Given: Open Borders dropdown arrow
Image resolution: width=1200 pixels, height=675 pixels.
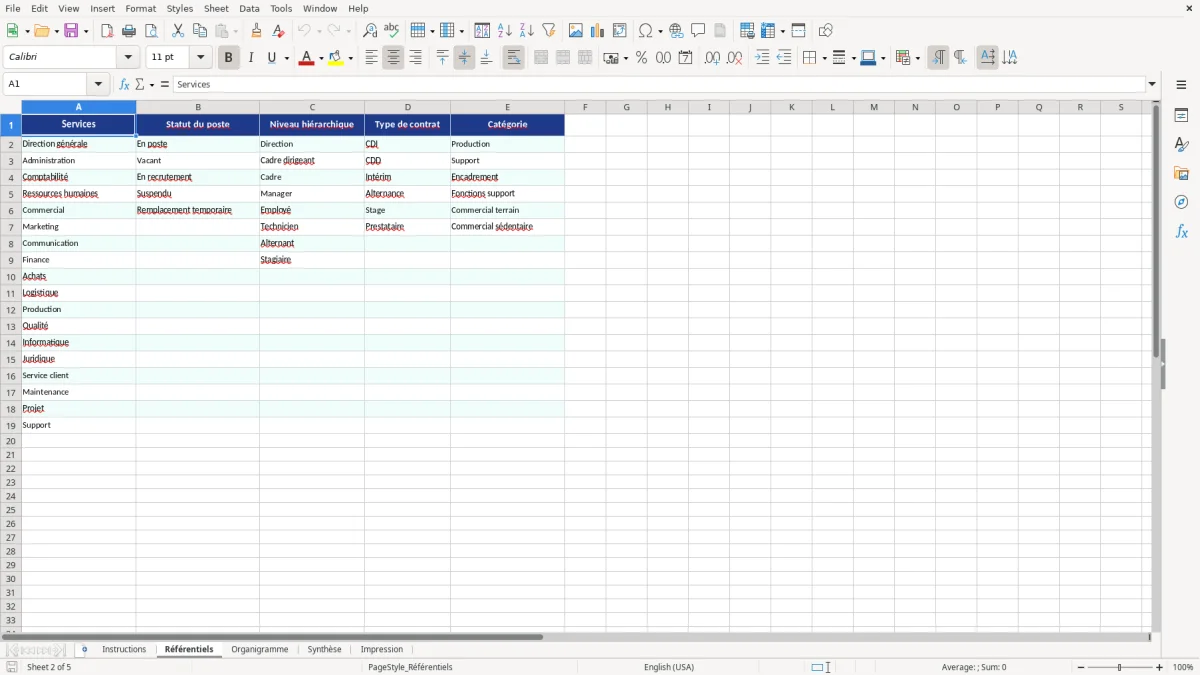Looking at the screenshot, I should point(823,58).
